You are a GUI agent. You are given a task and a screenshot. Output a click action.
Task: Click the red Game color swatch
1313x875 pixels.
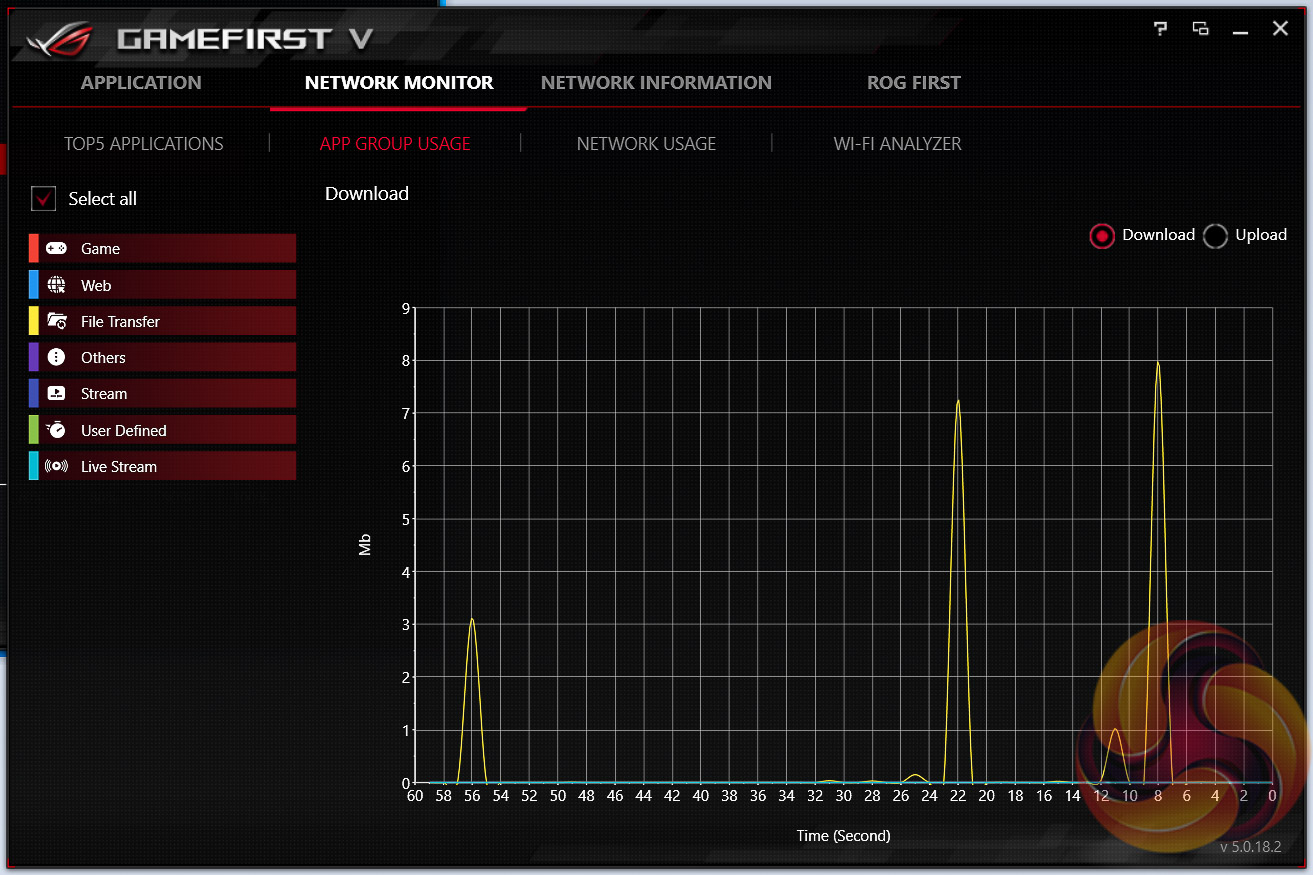(x=33, y=248)
